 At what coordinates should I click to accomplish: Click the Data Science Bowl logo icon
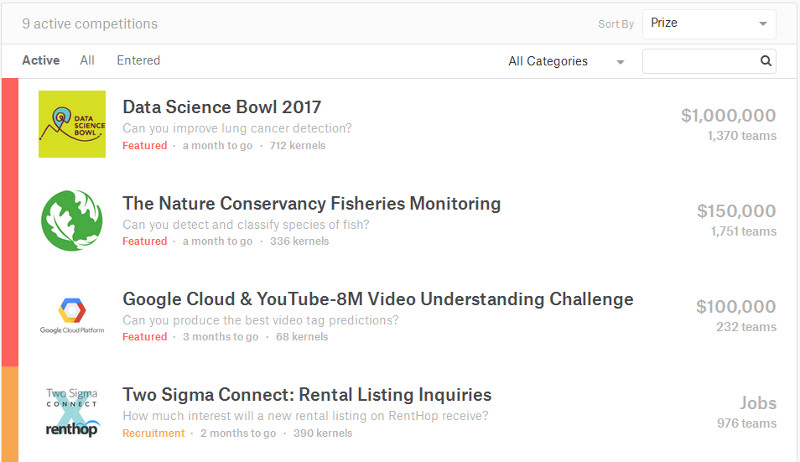[72, 124]
